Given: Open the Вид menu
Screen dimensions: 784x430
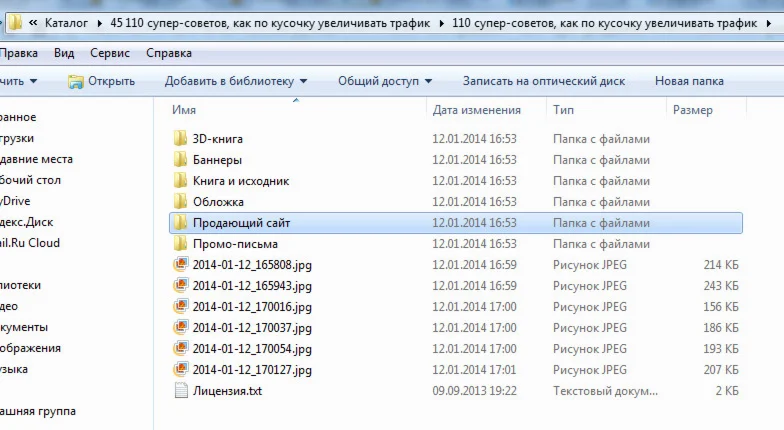Looking at the screenshot, I should (64, 53).
